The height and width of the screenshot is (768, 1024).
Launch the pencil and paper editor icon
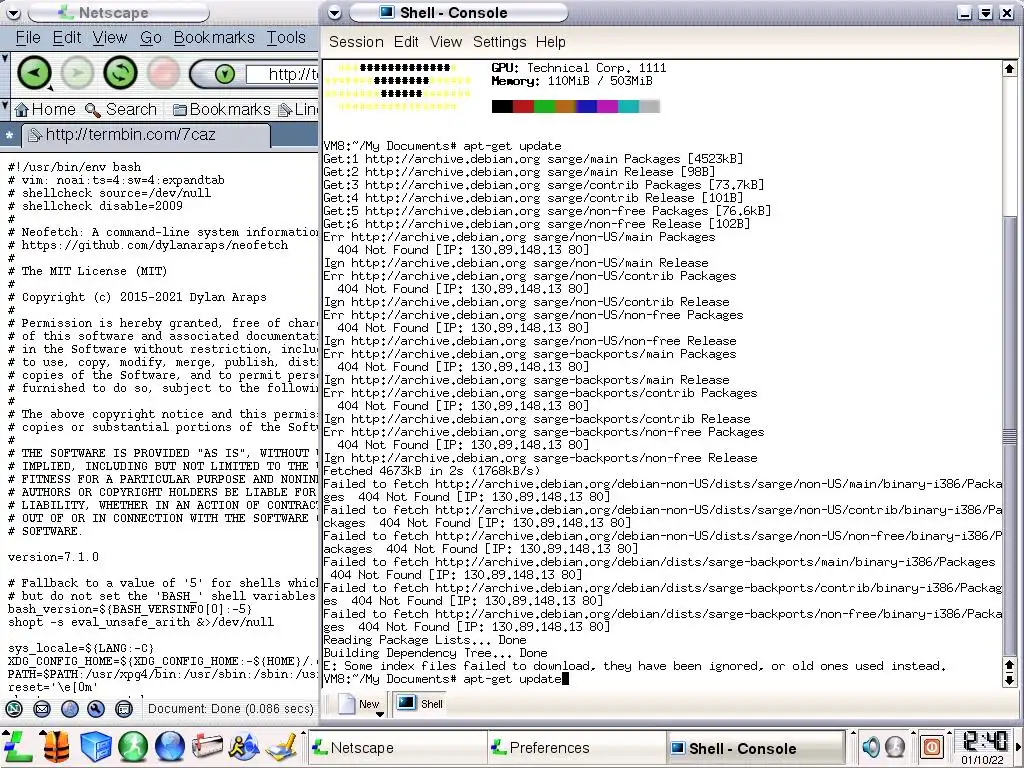pyautogui.click(x=283, y=746)
